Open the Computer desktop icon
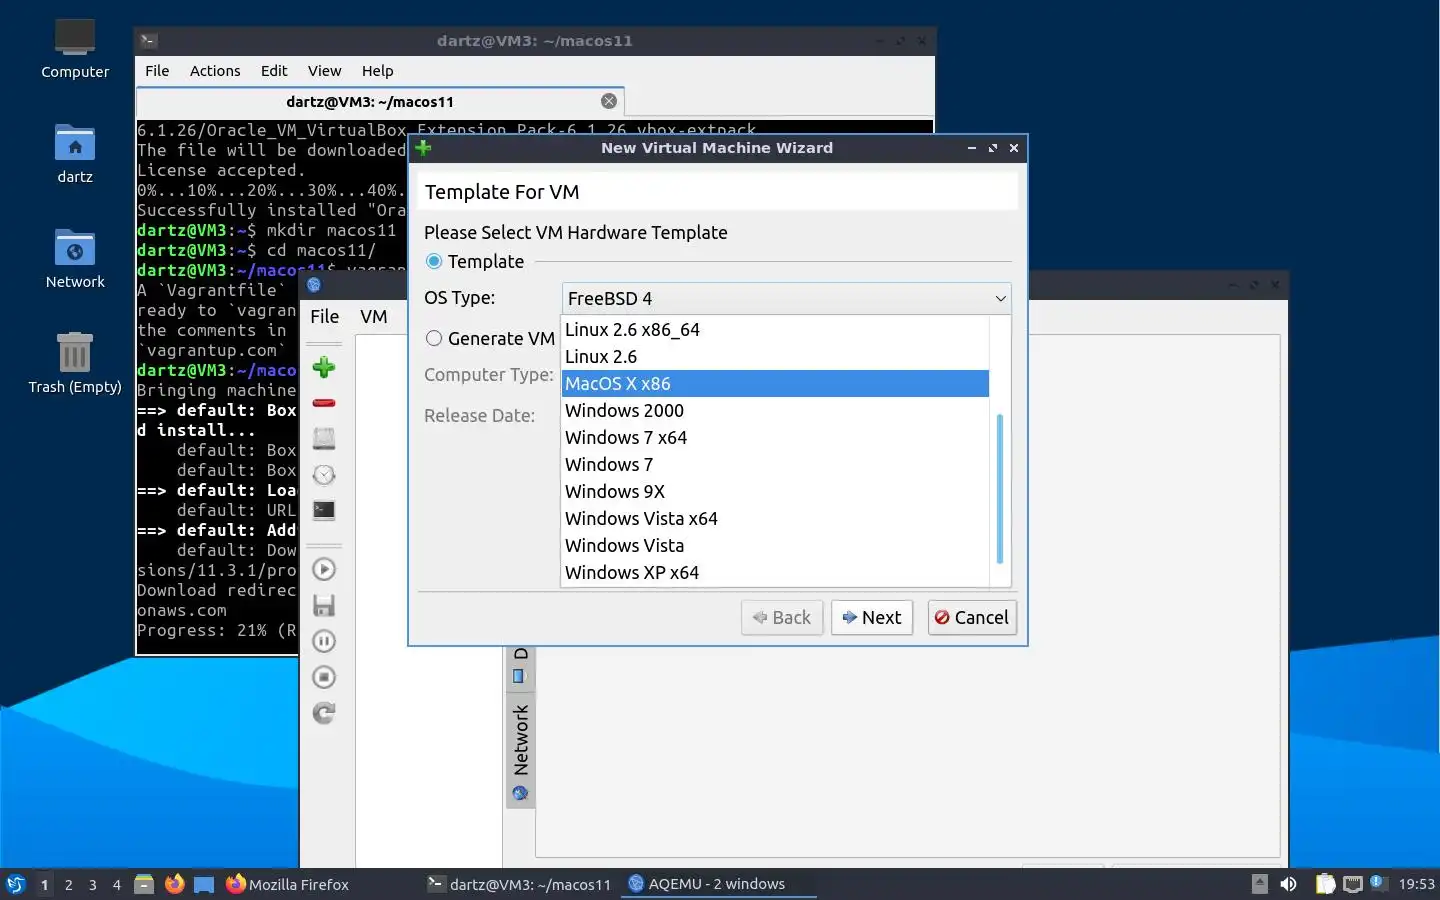 click(x=75, y=49)
